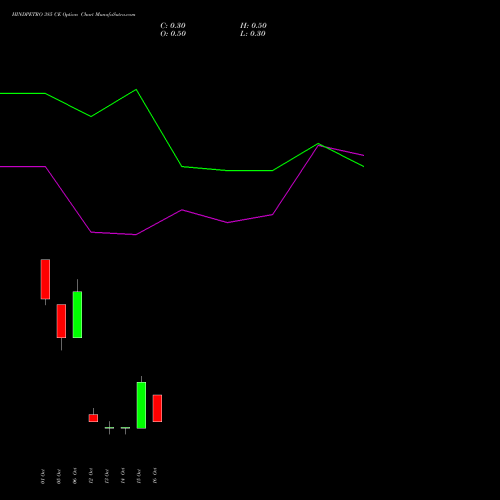Click the tall red candle above 01 Oct
Screen dimensions: 500x500
pyautogui.click(x=45, y=279)
